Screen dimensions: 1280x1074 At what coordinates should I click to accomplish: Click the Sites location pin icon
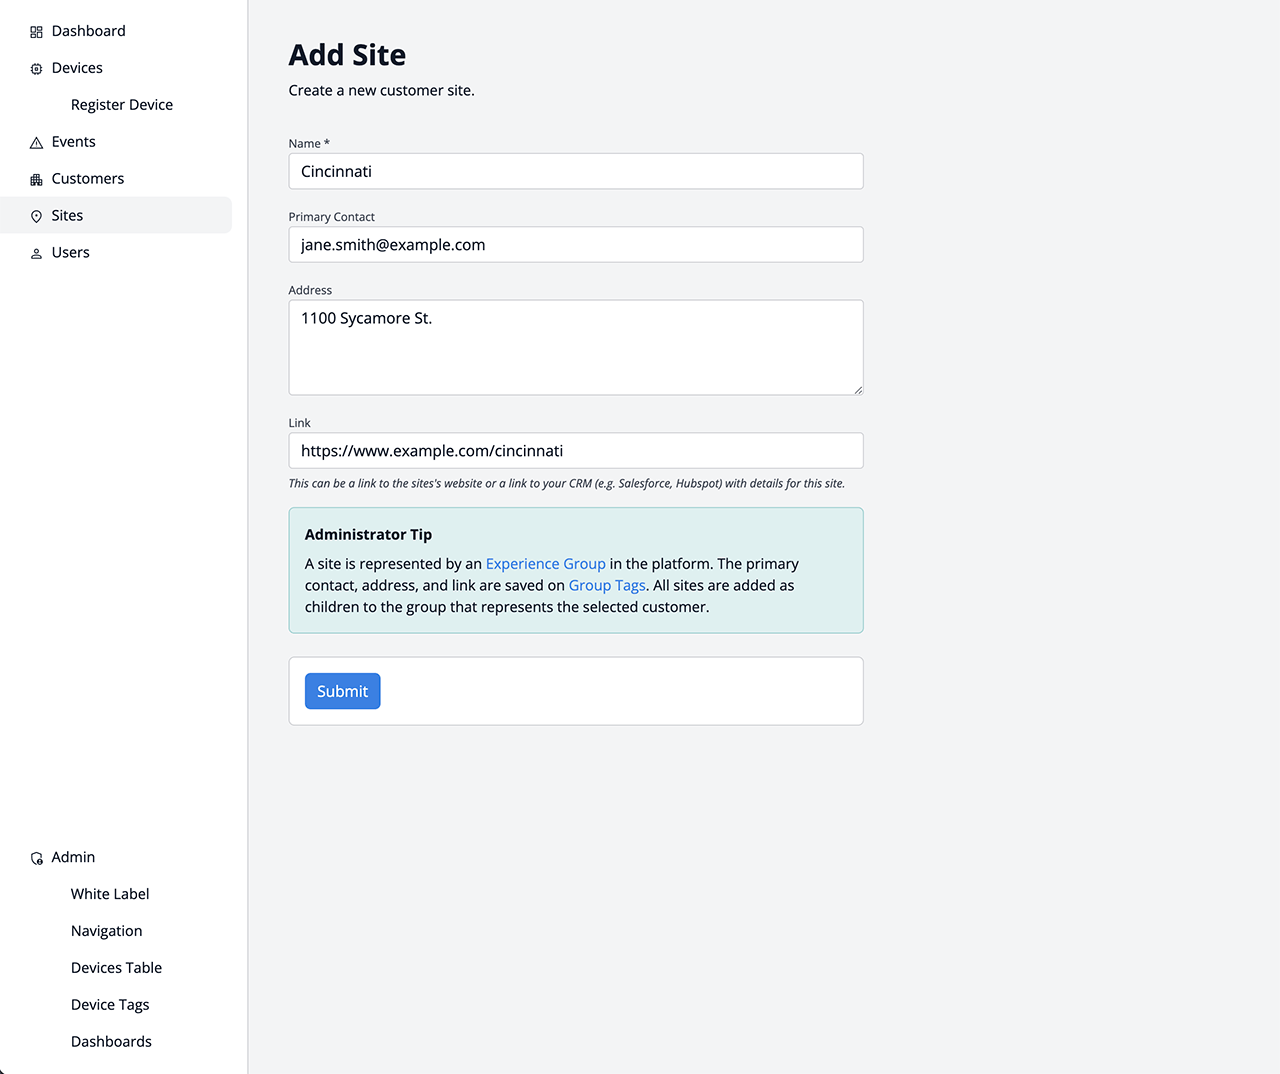[x=36, y=217]
